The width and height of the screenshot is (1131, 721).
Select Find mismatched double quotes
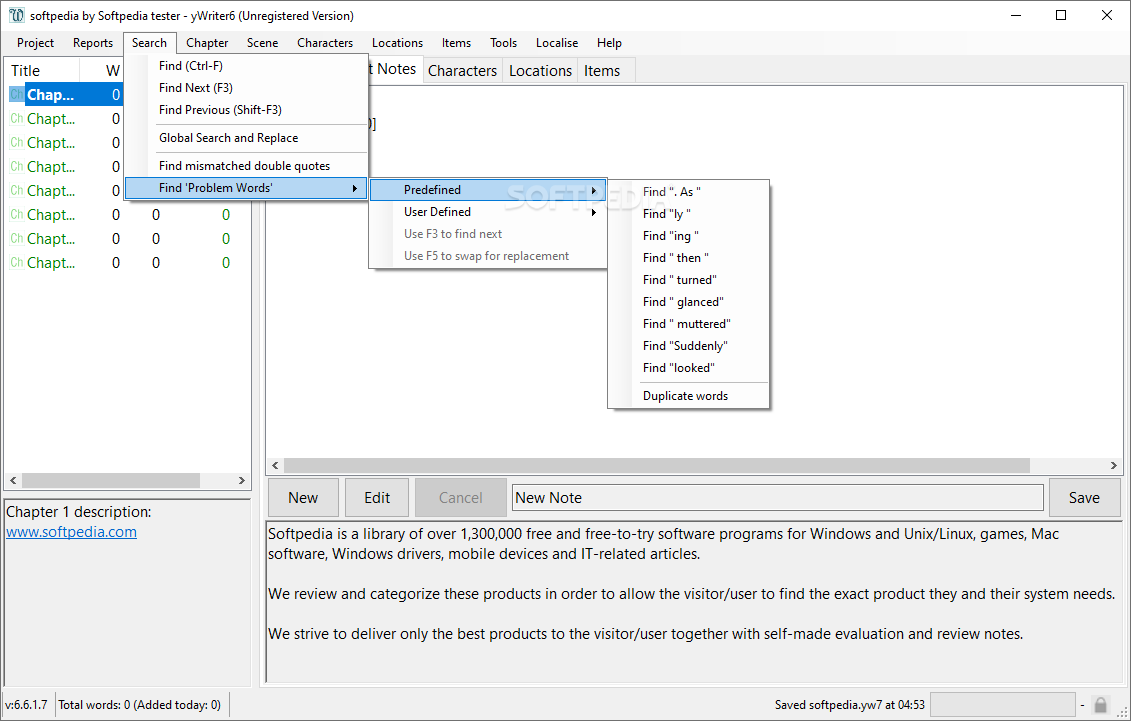[246, 166]
